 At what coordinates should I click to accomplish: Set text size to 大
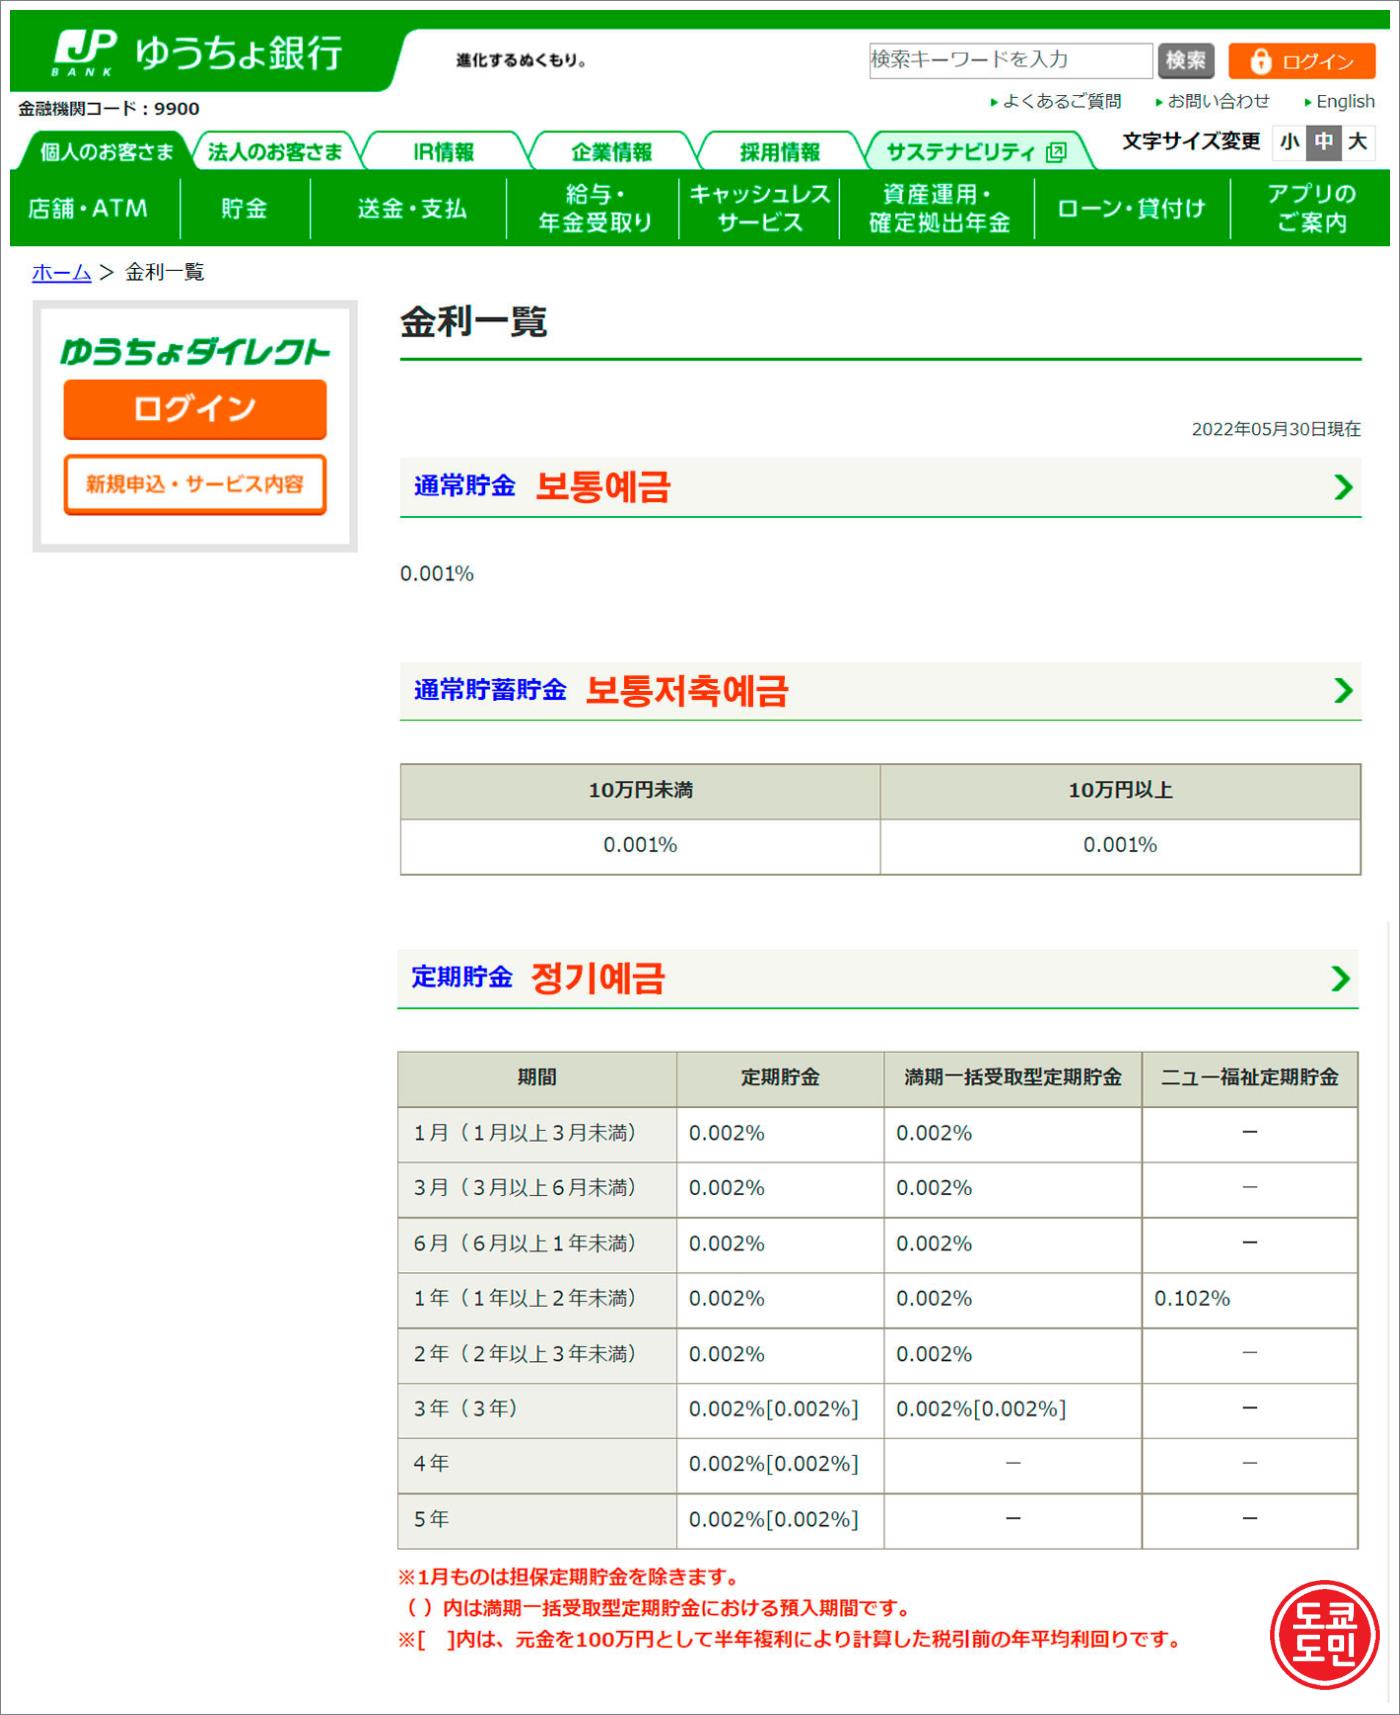point(1357,141)
